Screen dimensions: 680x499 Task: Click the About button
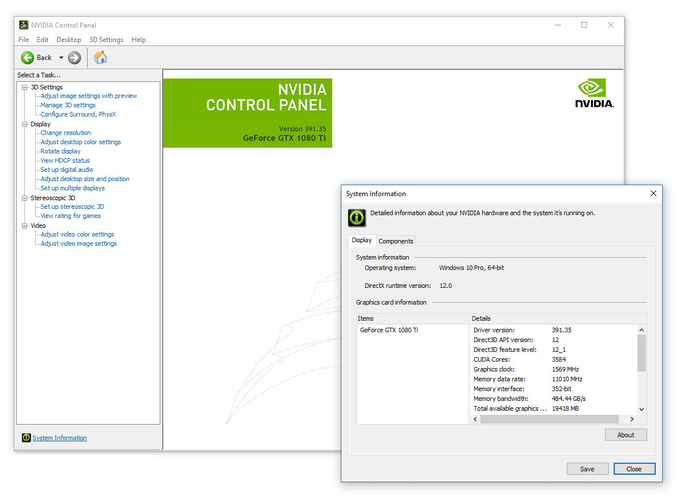coord(626,435)
